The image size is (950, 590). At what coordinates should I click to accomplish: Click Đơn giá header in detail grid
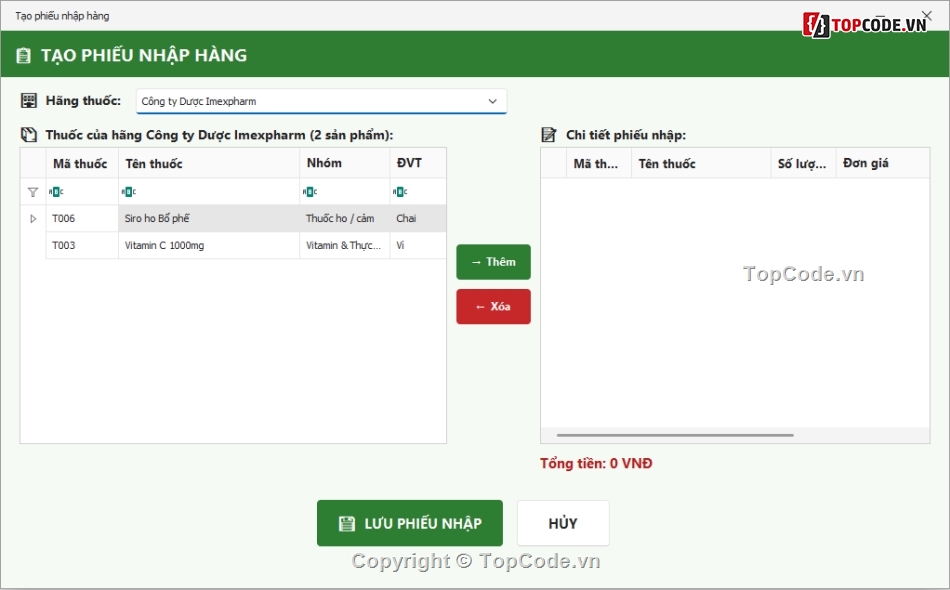click(883, 163)
